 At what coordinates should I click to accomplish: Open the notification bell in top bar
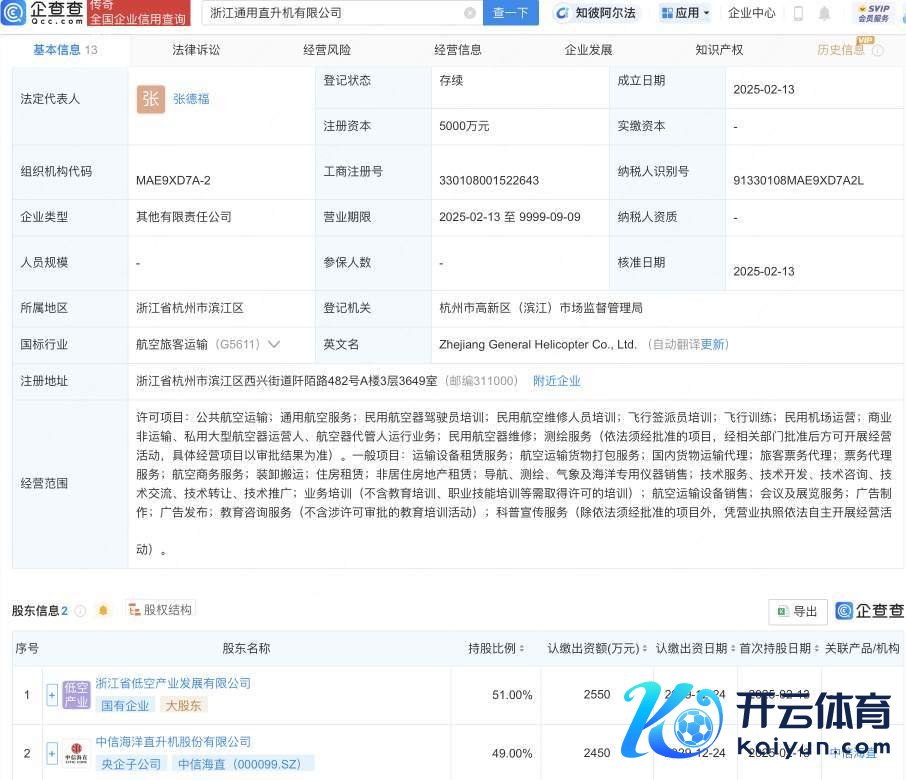(824, 13)
